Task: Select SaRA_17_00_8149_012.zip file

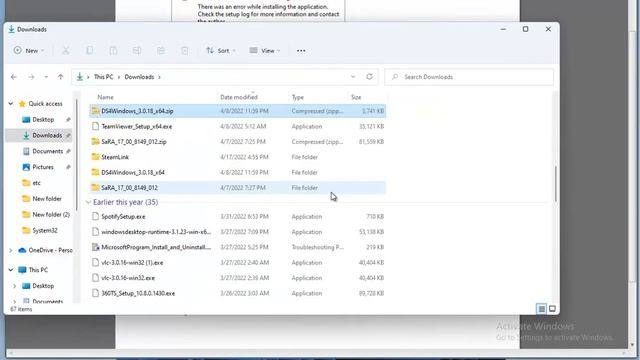Action: coord(238,142)
